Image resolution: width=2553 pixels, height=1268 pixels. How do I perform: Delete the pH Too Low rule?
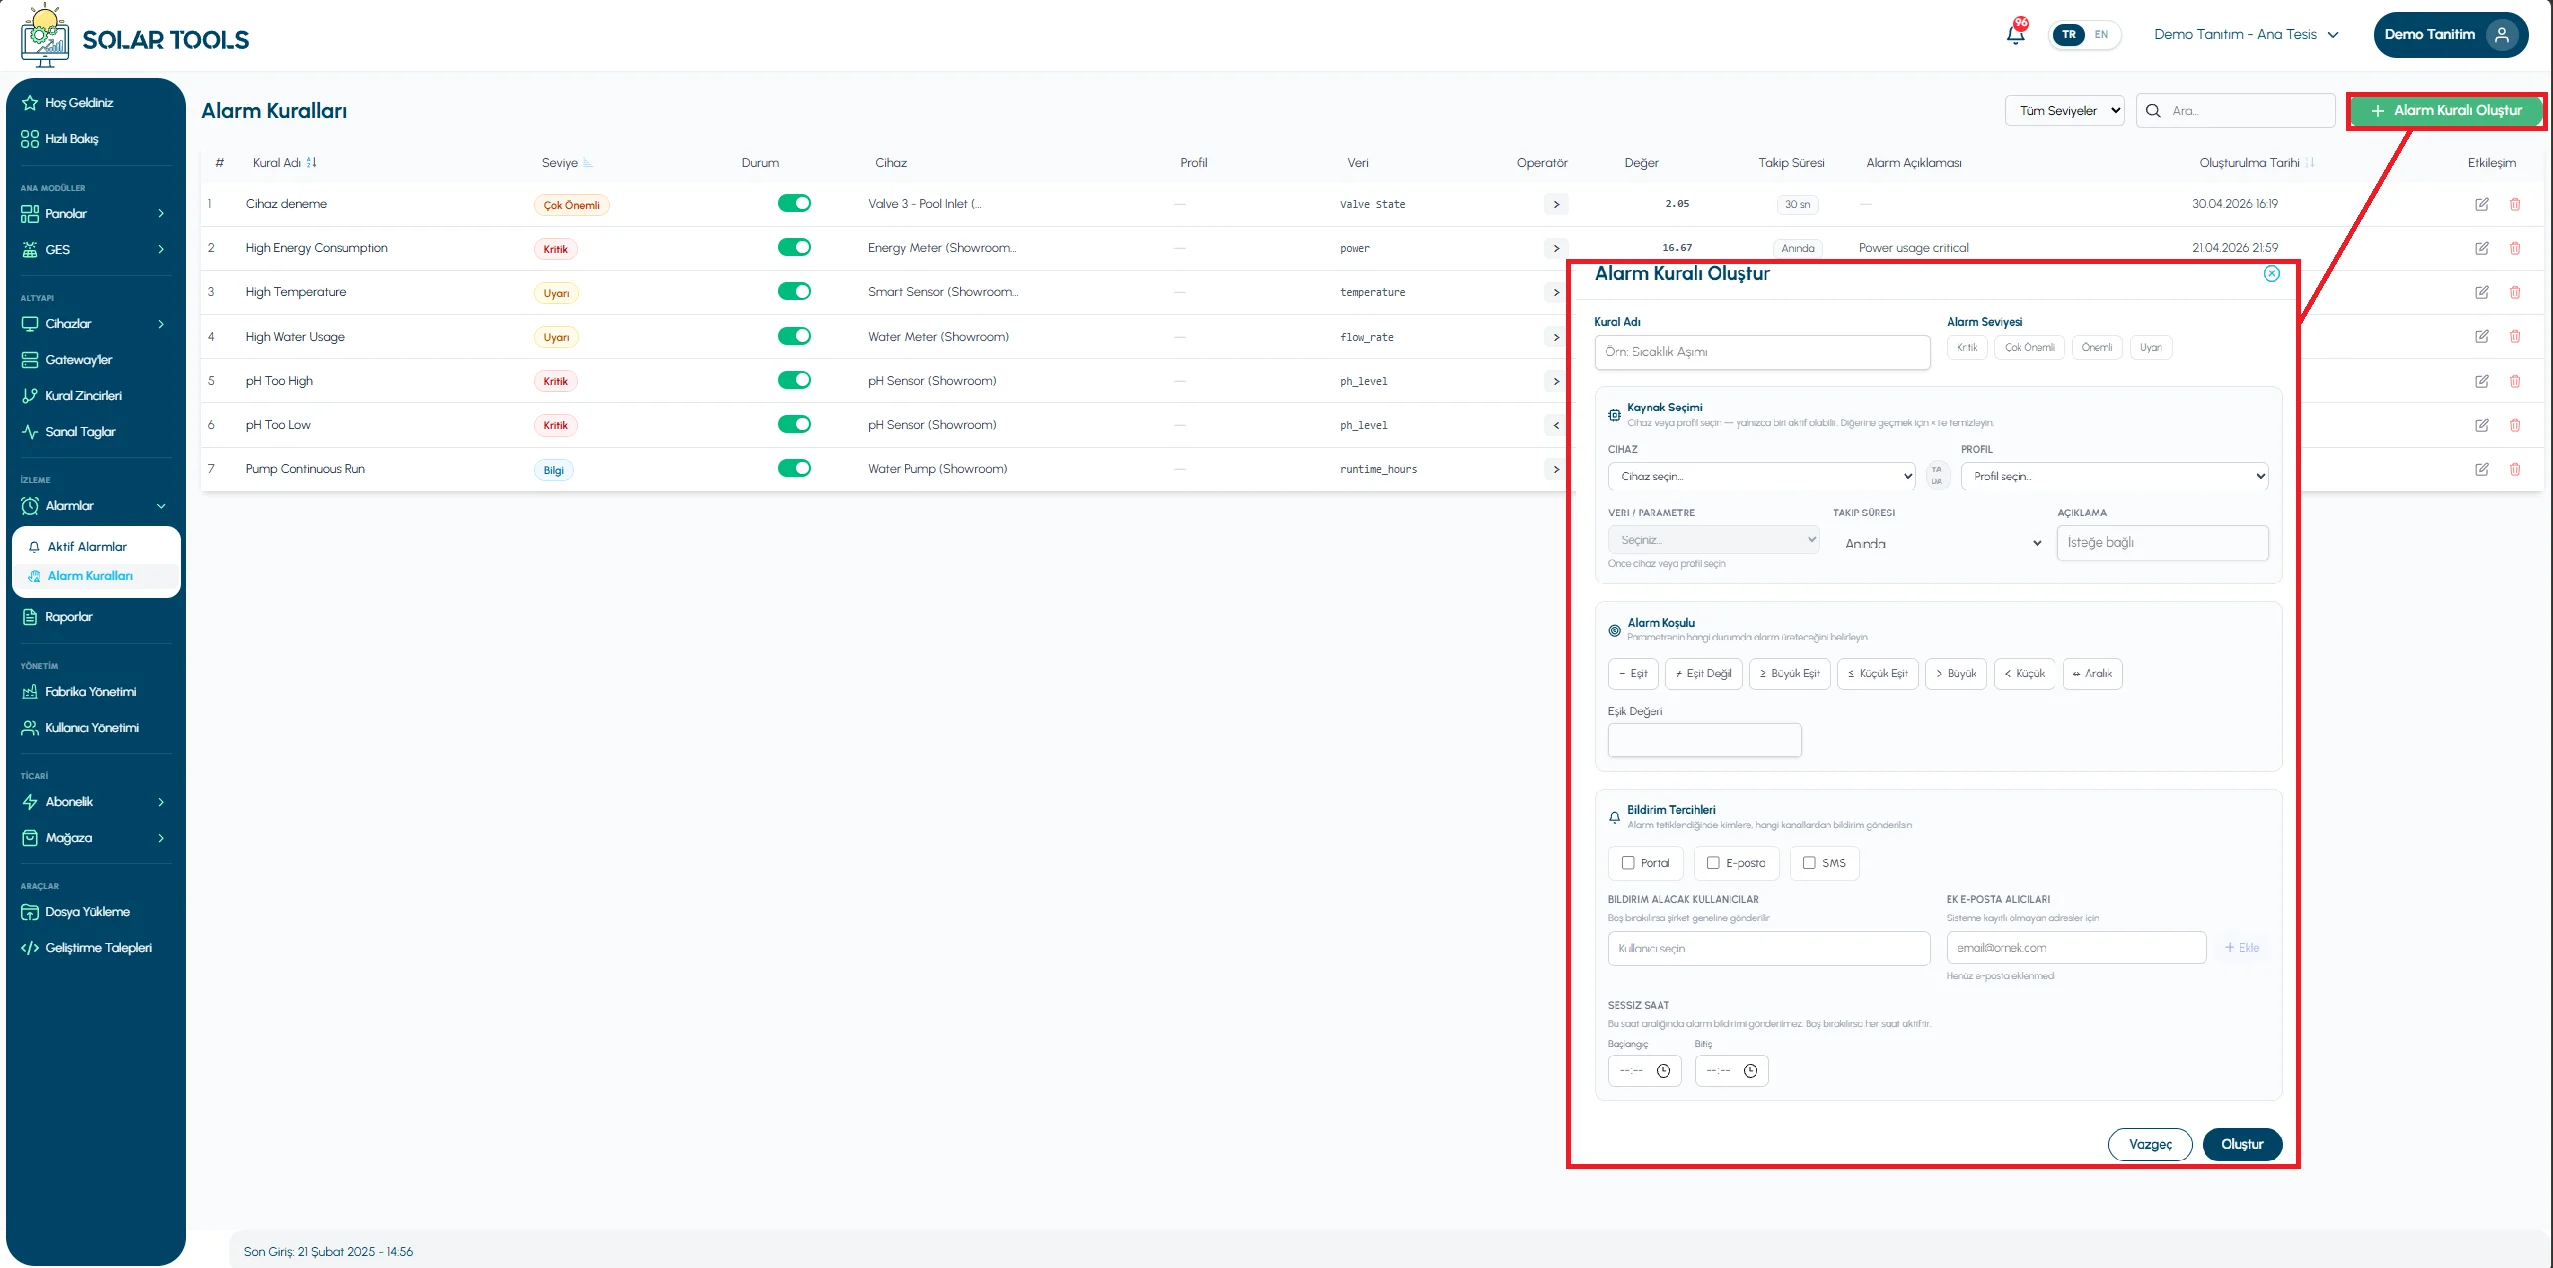2514,425
